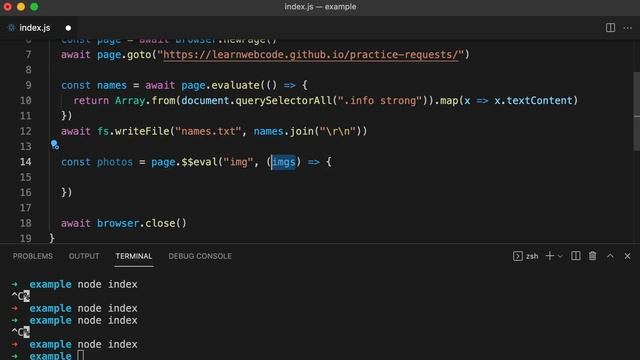Click the selected 'imgs' parameter
Image resolution: width=640 pixels, height=360 pixels.
(x=284, y=162)
